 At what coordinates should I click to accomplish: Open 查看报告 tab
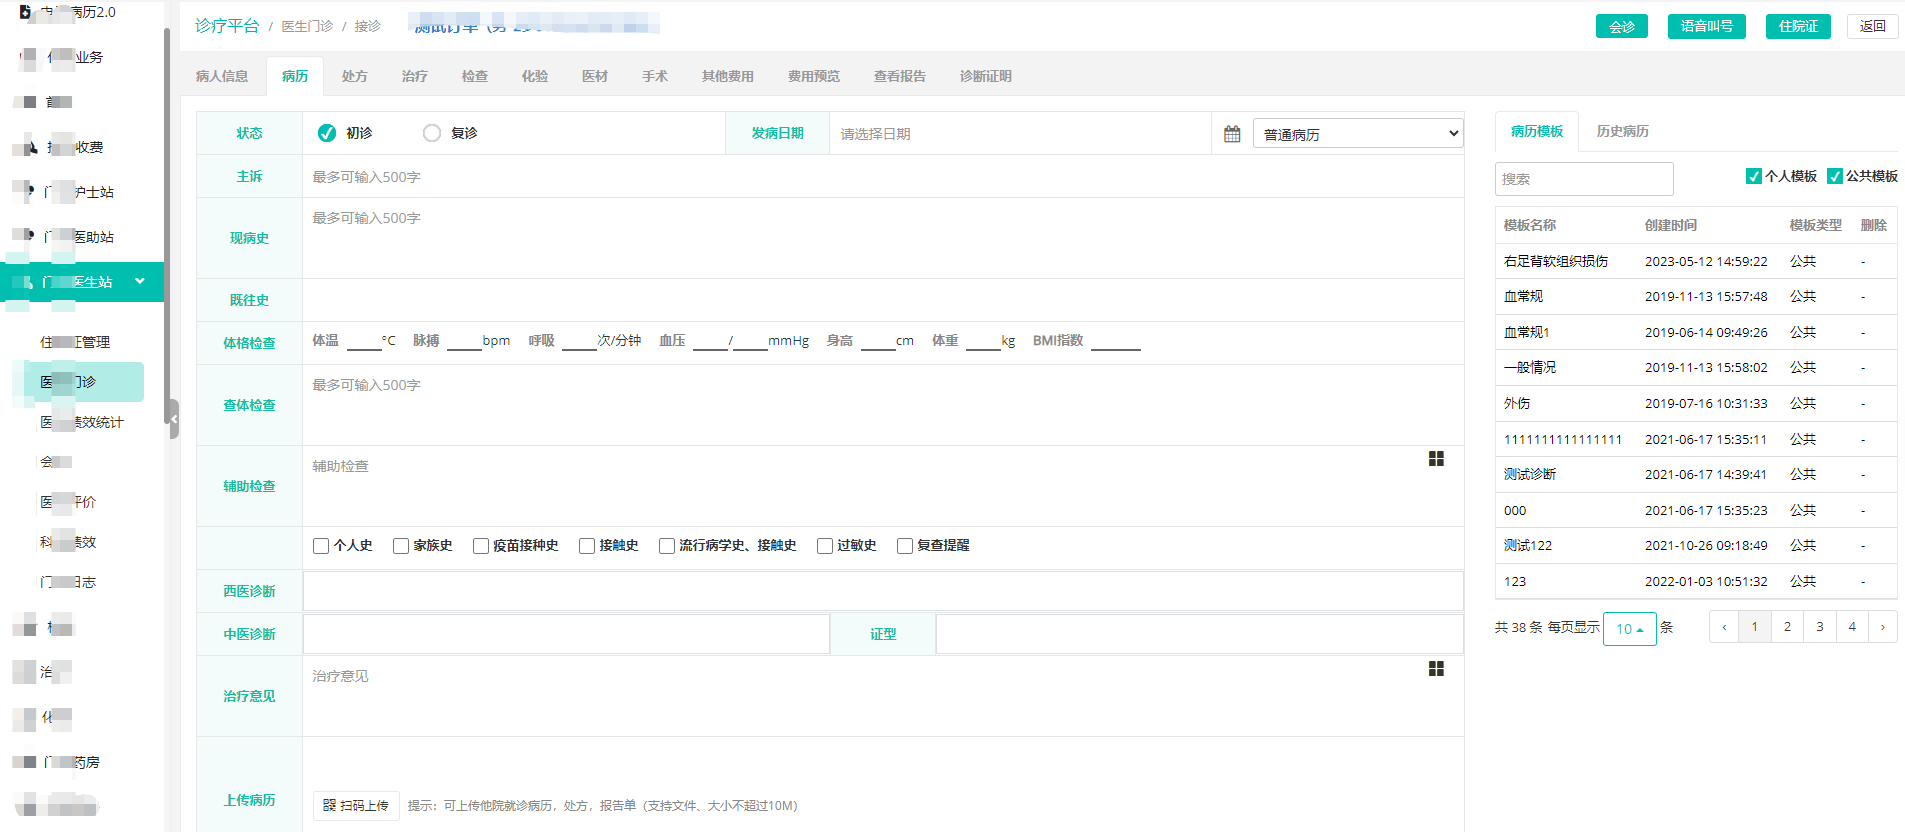[899, 76]
